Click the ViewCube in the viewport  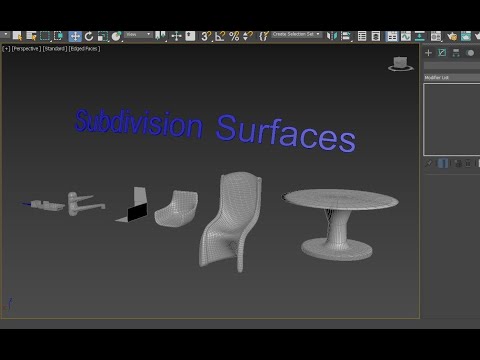click(401, 64)
